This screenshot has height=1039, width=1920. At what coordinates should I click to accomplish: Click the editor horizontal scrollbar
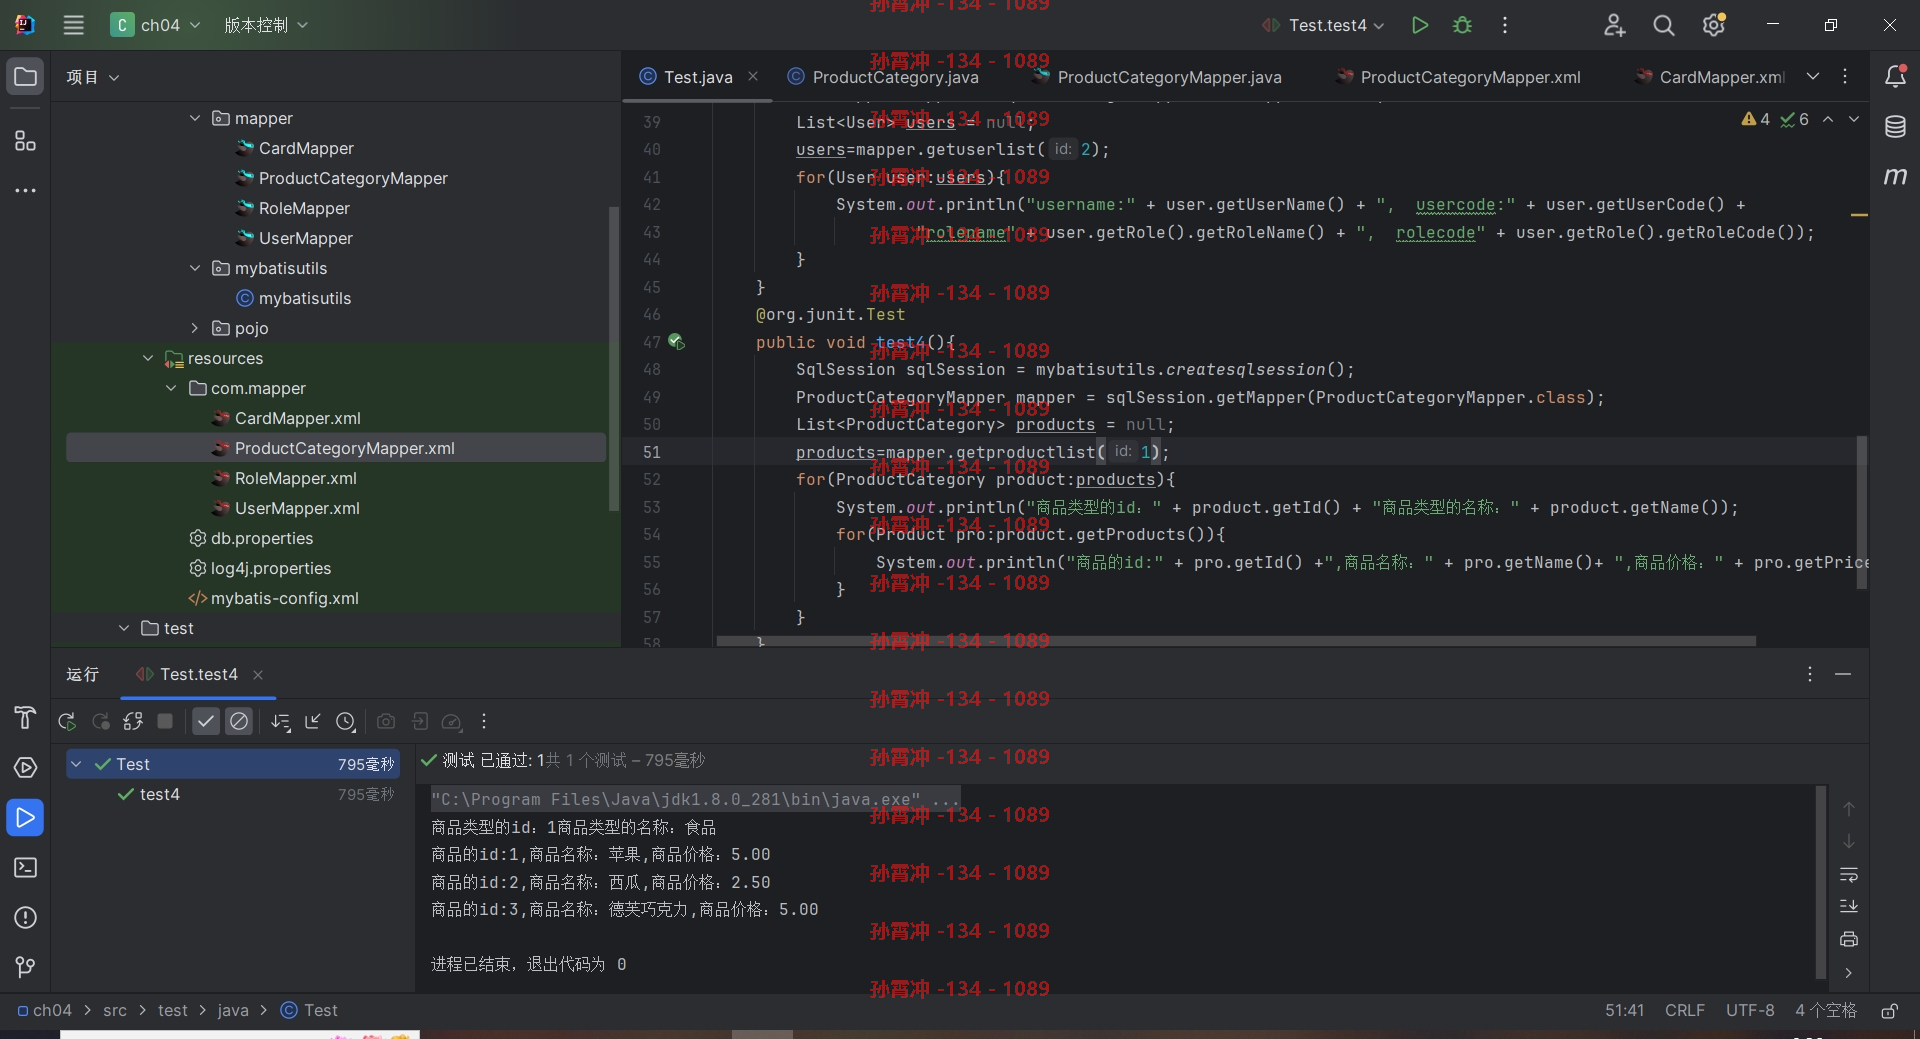click(x=1236, y=641)
